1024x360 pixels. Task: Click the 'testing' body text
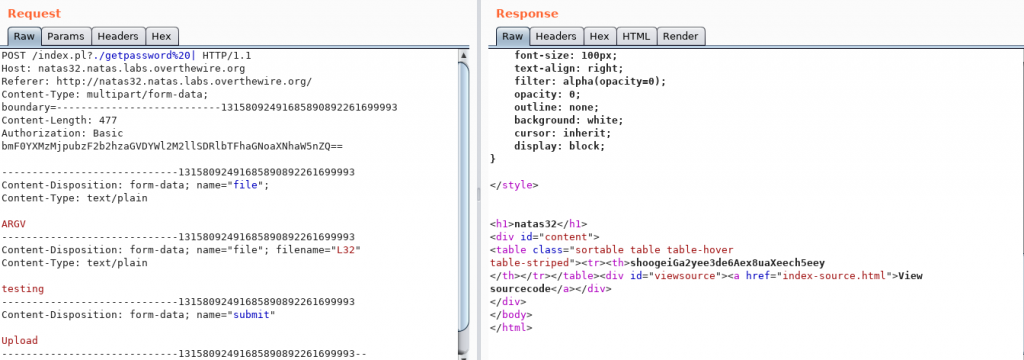point(22,288)
